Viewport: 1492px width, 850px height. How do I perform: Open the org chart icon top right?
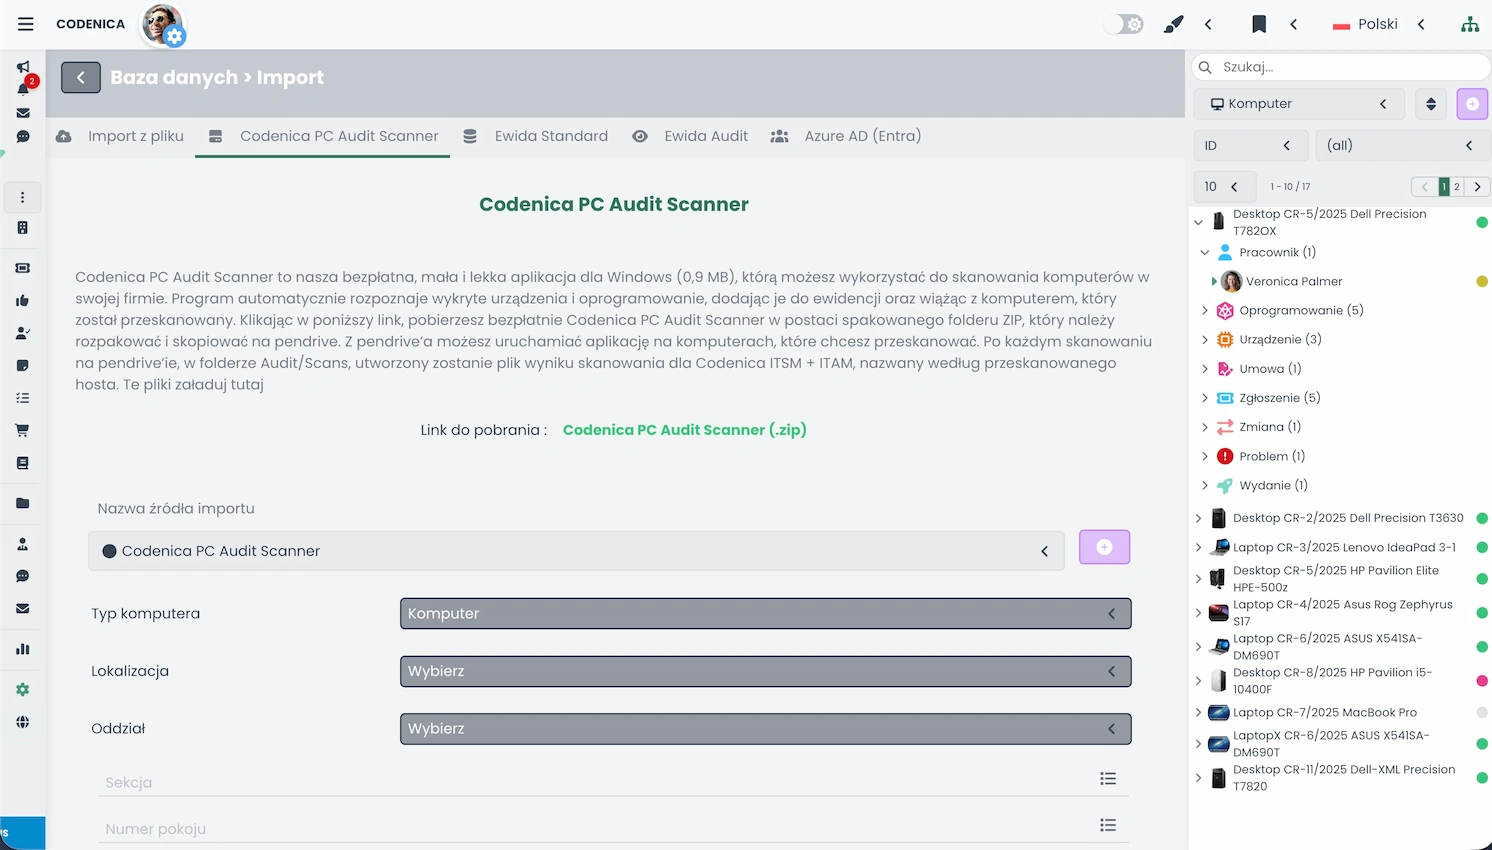(1470, 23)
